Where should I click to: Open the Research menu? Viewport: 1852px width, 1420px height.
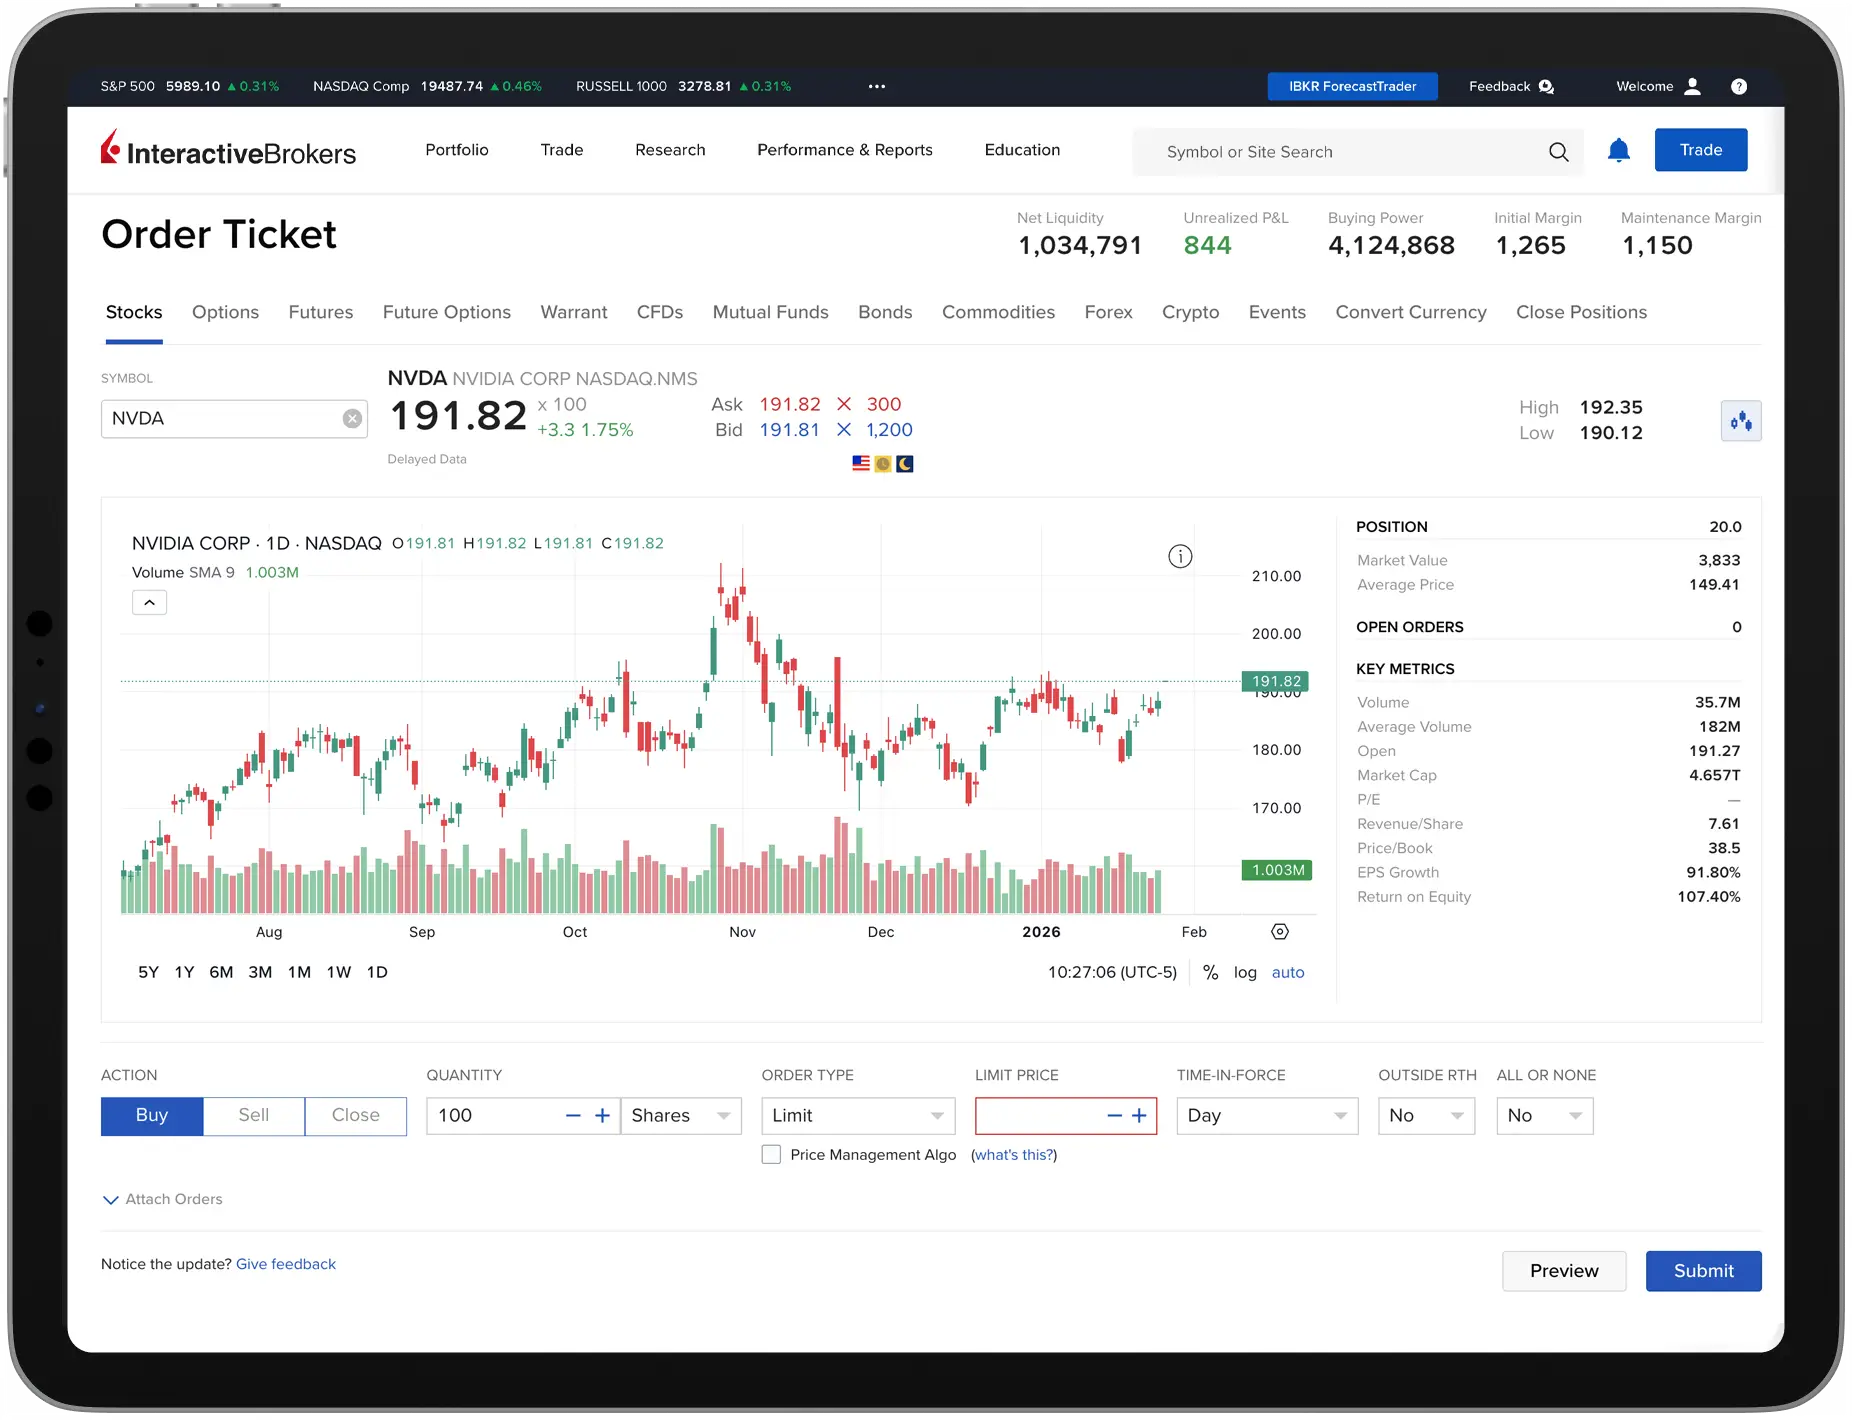(670, 150)
